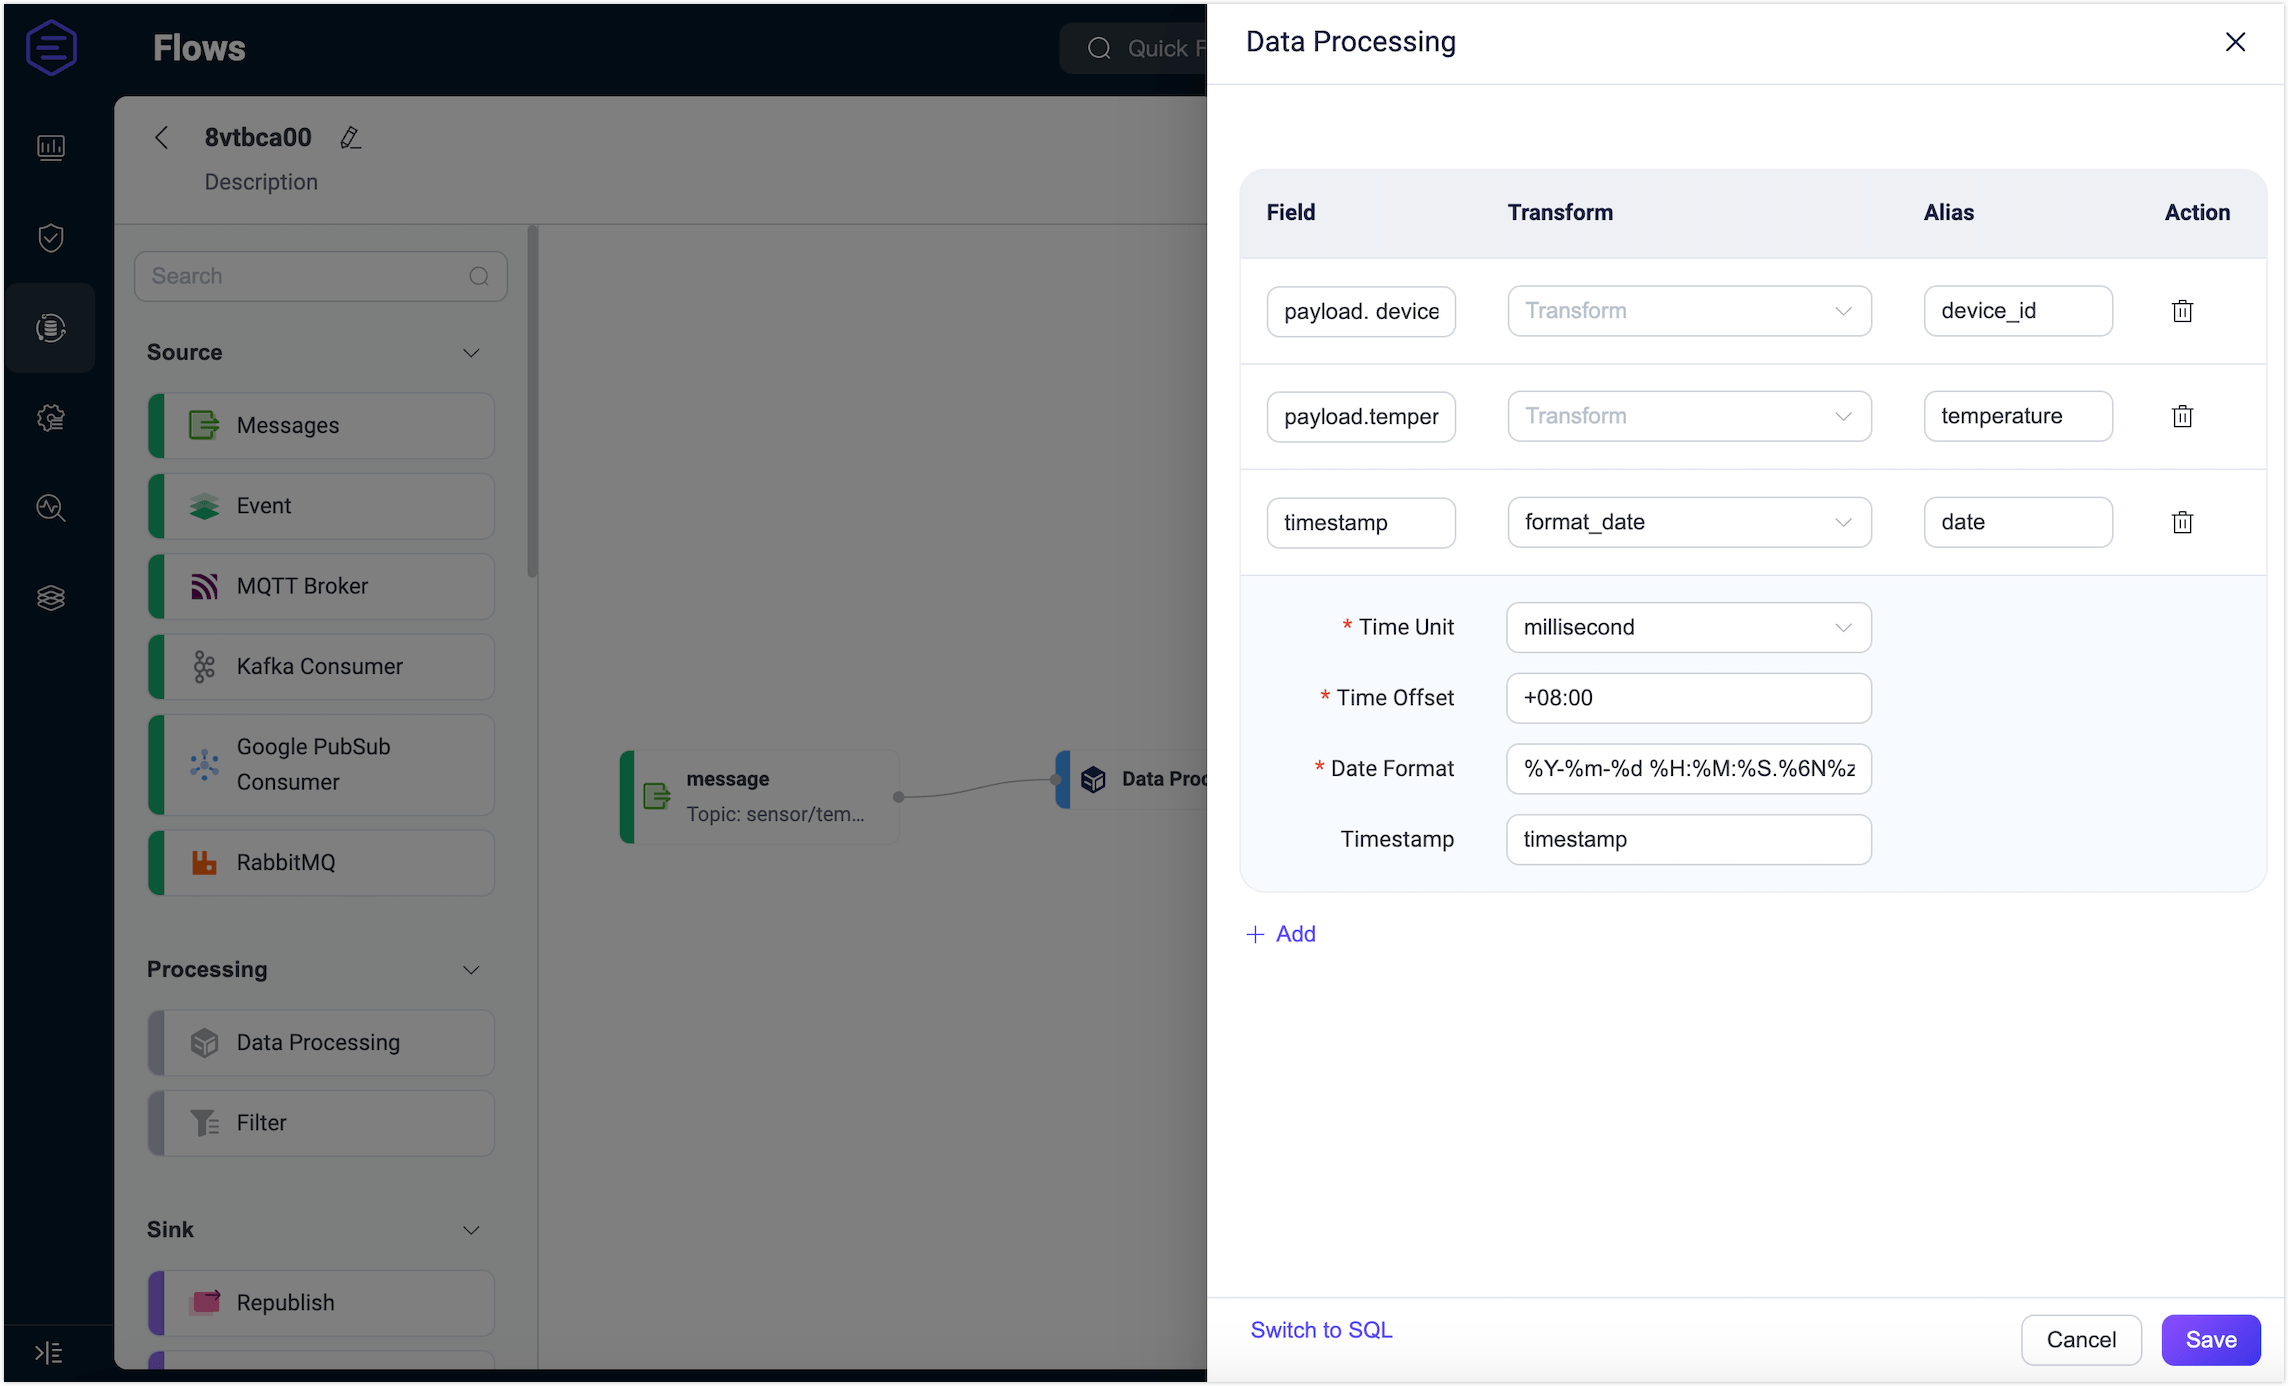Image resolution: width=2288 pixels, height=1386 pixels.
Task: Select the Diagnose magnifier icon
Action: click(51, 508)
